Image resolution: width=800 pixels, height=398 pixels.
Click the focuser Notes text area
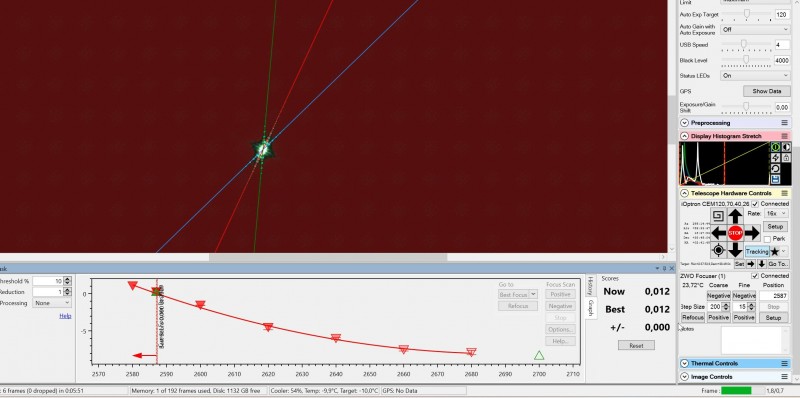[x=755, y=340]
